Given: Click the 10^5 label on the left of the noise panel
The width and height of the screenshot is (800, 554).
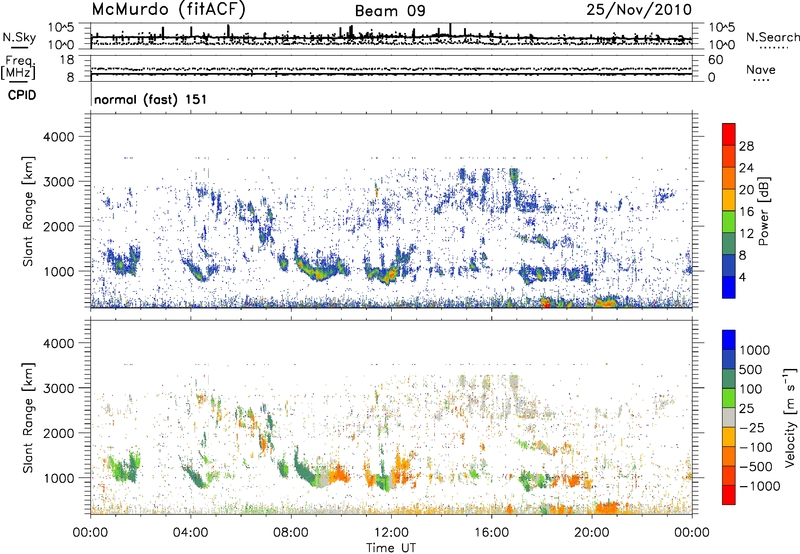Looking at the screenshot, I should tap(61, 27).
